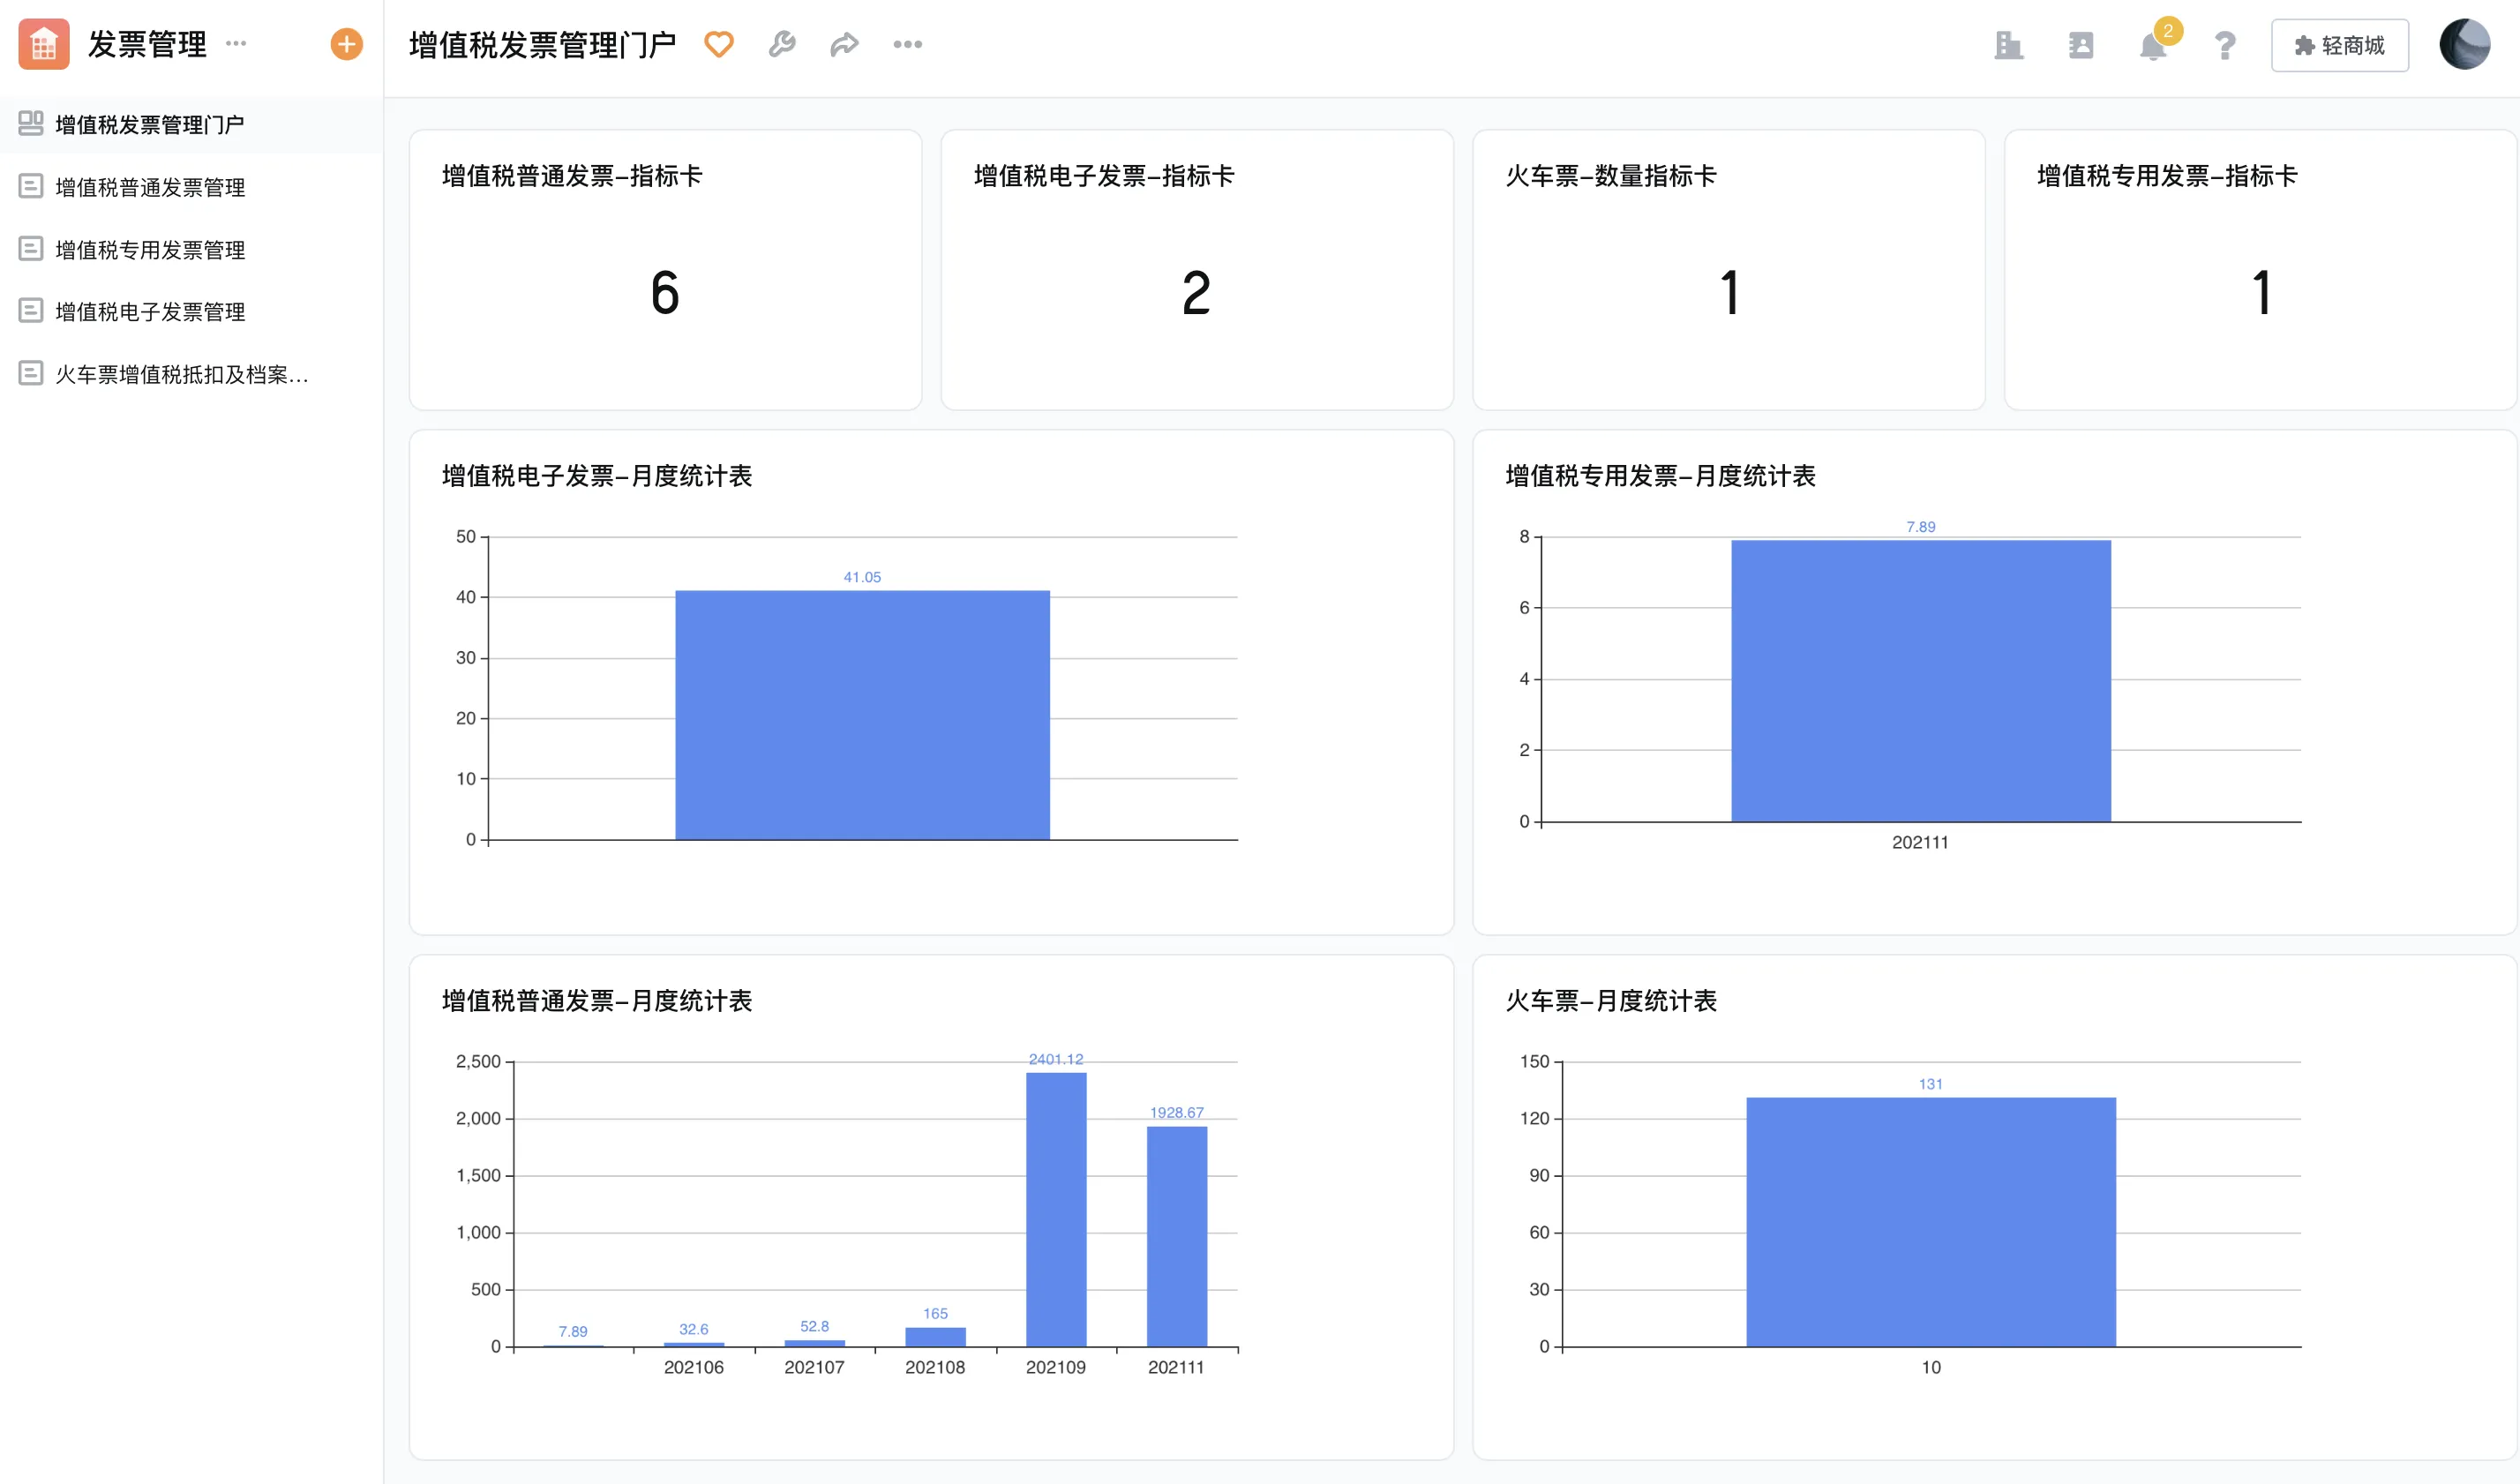Viewport: 2520px width, 1484px height.
Task: Open 增值税专用发票管理 in the sidebar
Action: (x=150, y=250)
